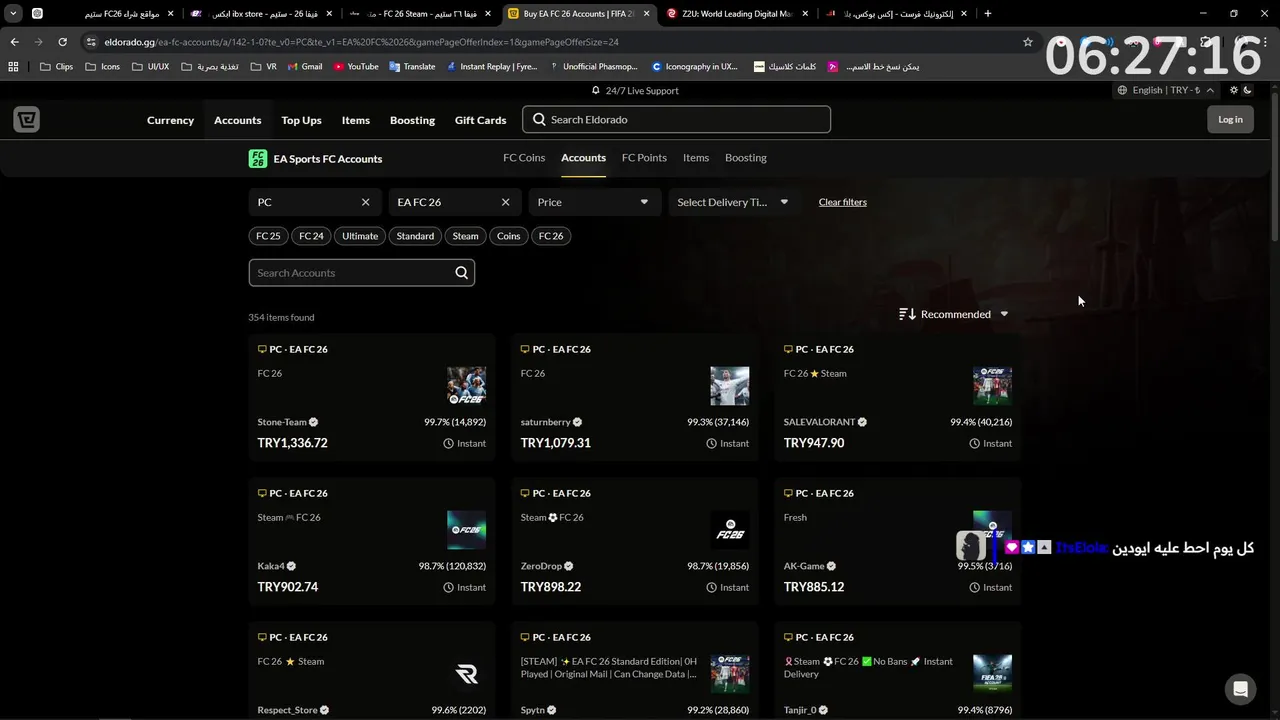Open the tab search dropdown arrow

(x=13, y=14)
